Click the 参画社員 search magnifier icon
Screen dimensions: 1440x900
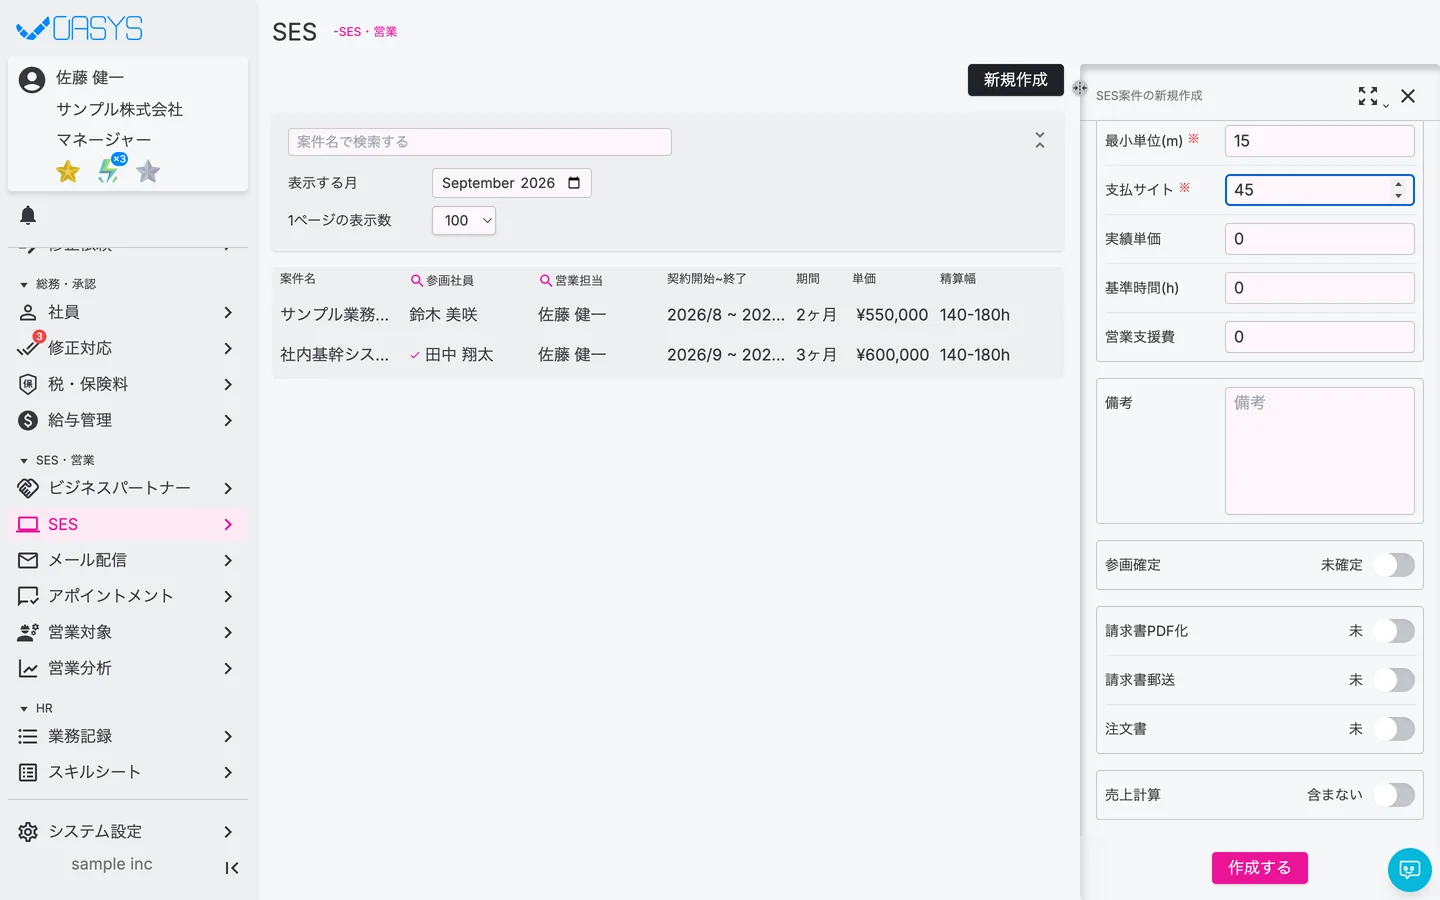(417, 281)
